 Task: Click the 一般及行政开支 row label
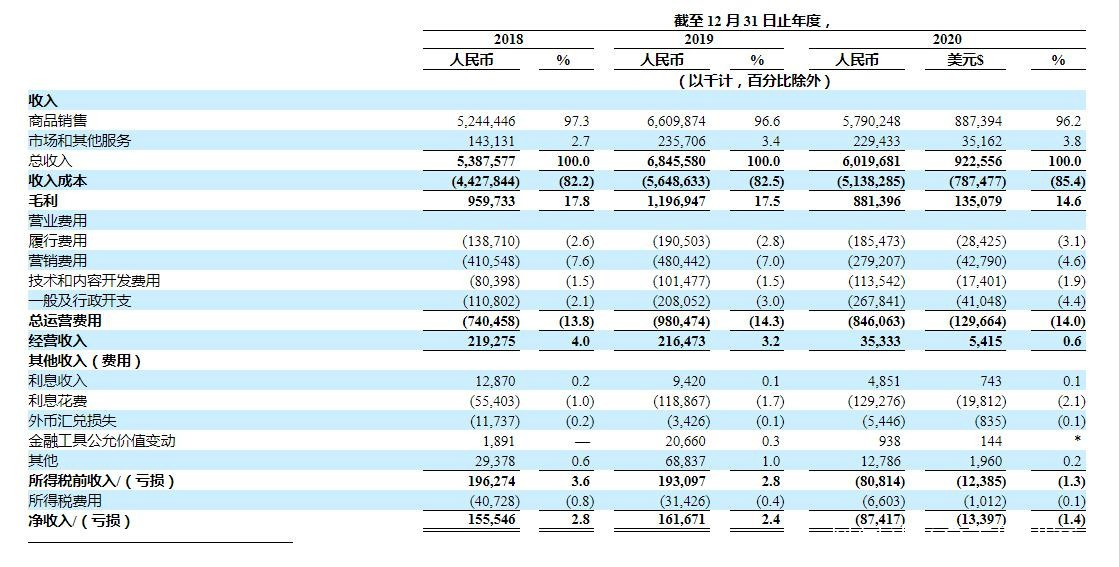tap(80, 301)
